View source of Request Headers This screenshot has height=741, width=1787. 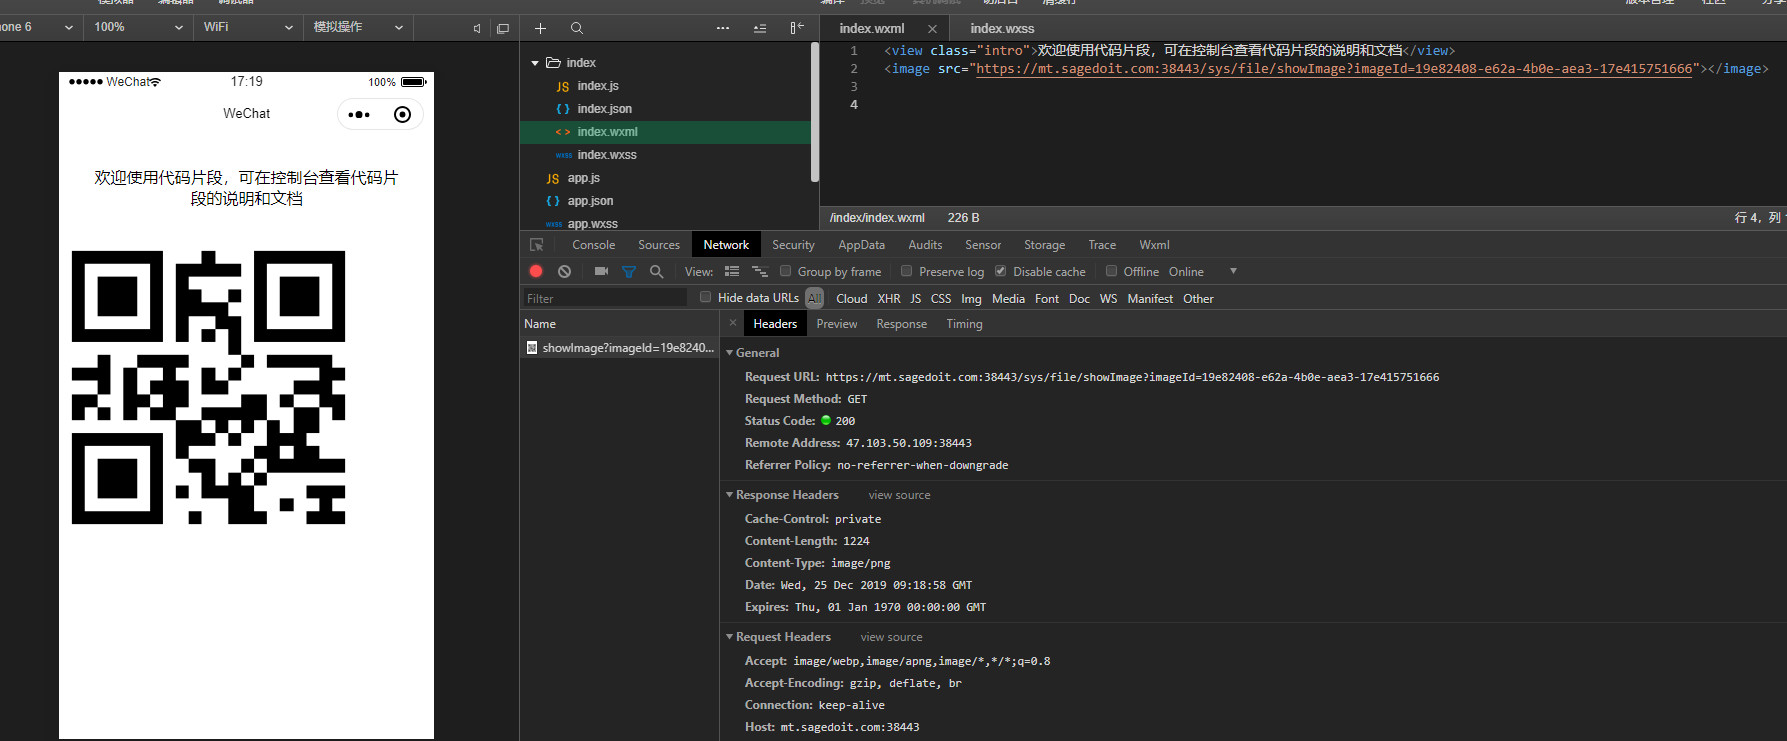[891, 637]
